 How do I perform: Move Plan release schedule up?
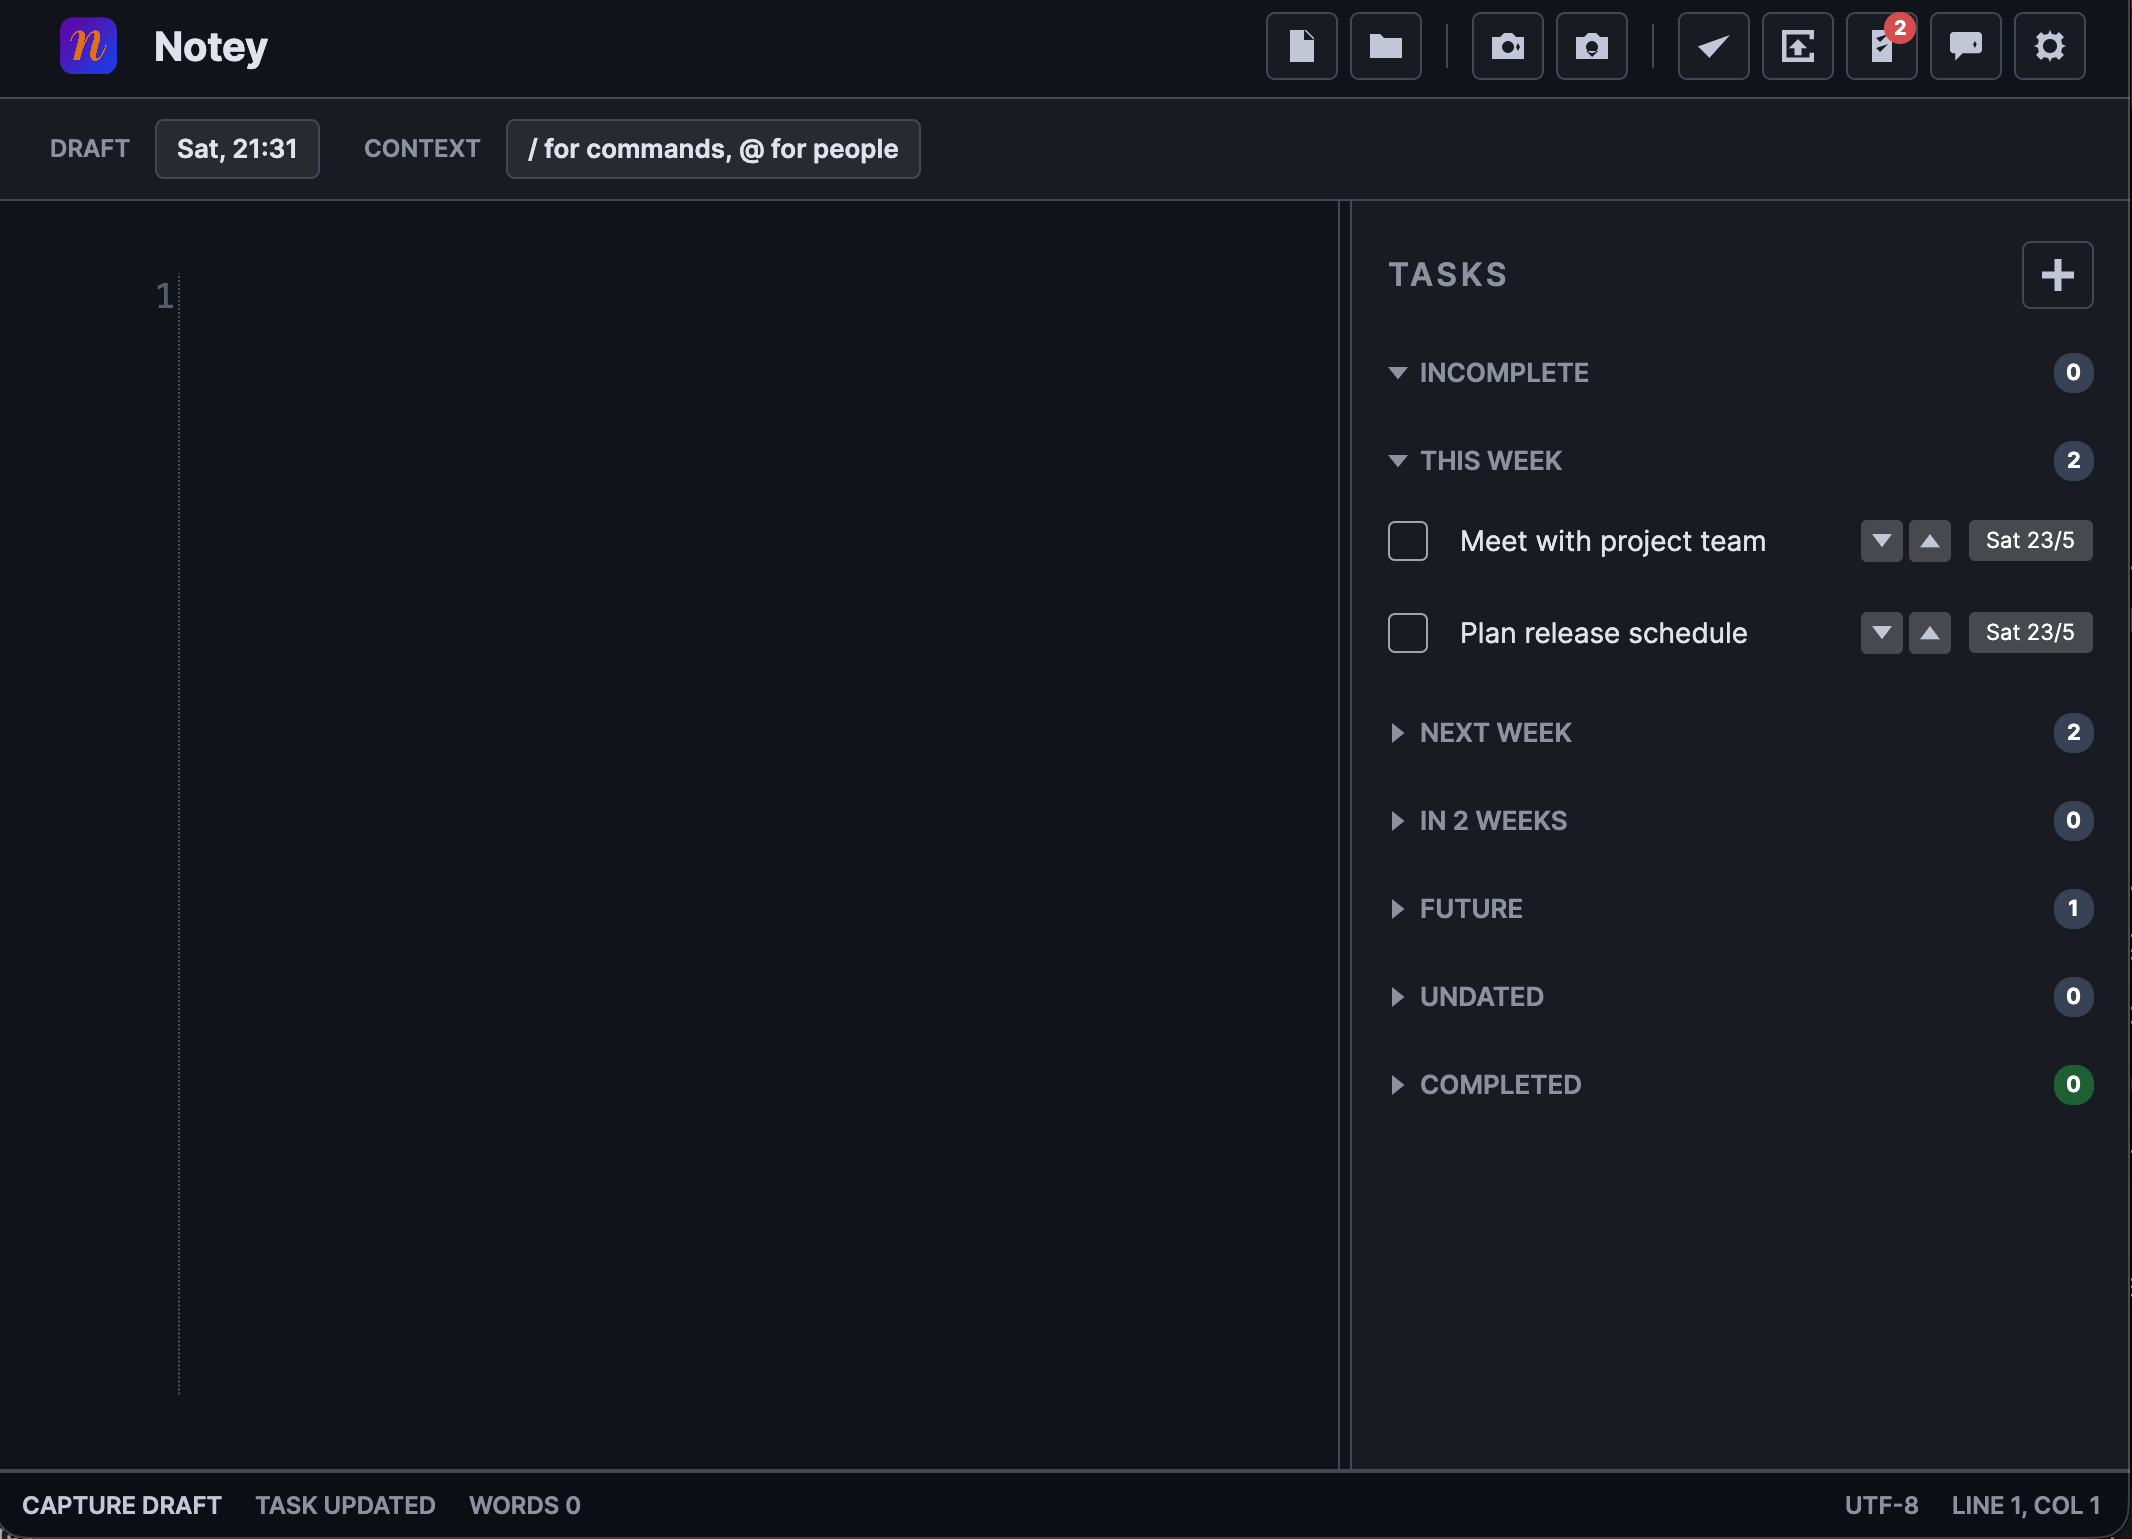click(1929, 633)
